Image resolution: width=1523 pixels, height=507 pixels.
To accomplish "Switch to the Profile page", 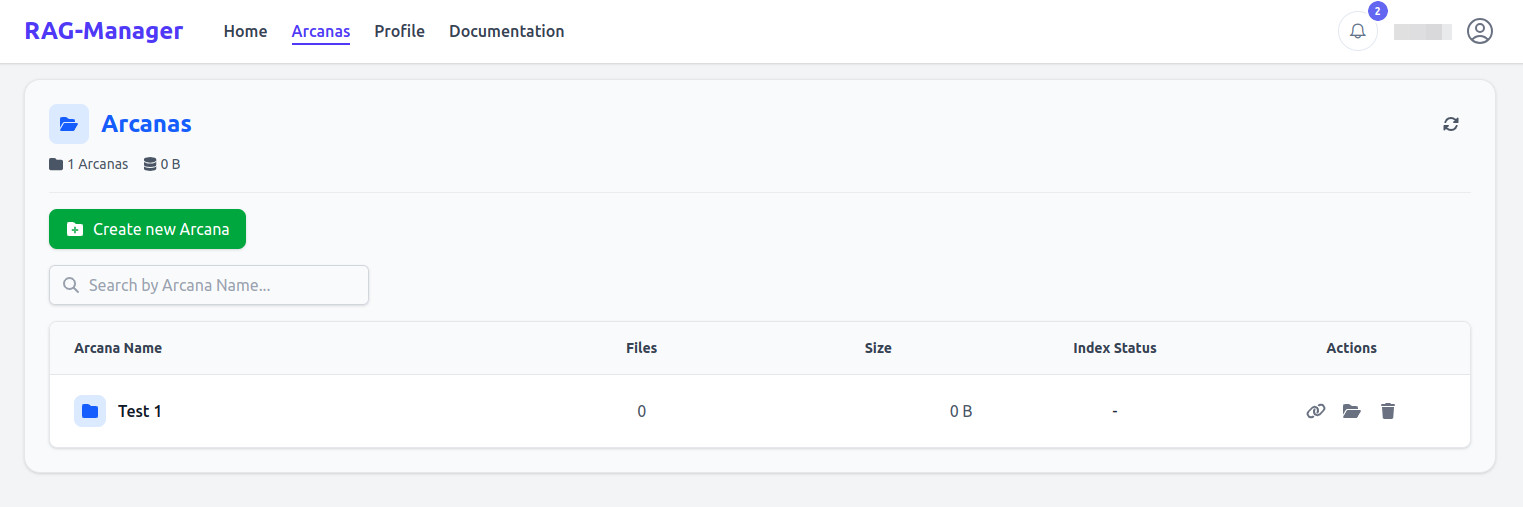I will pos(399,31).
